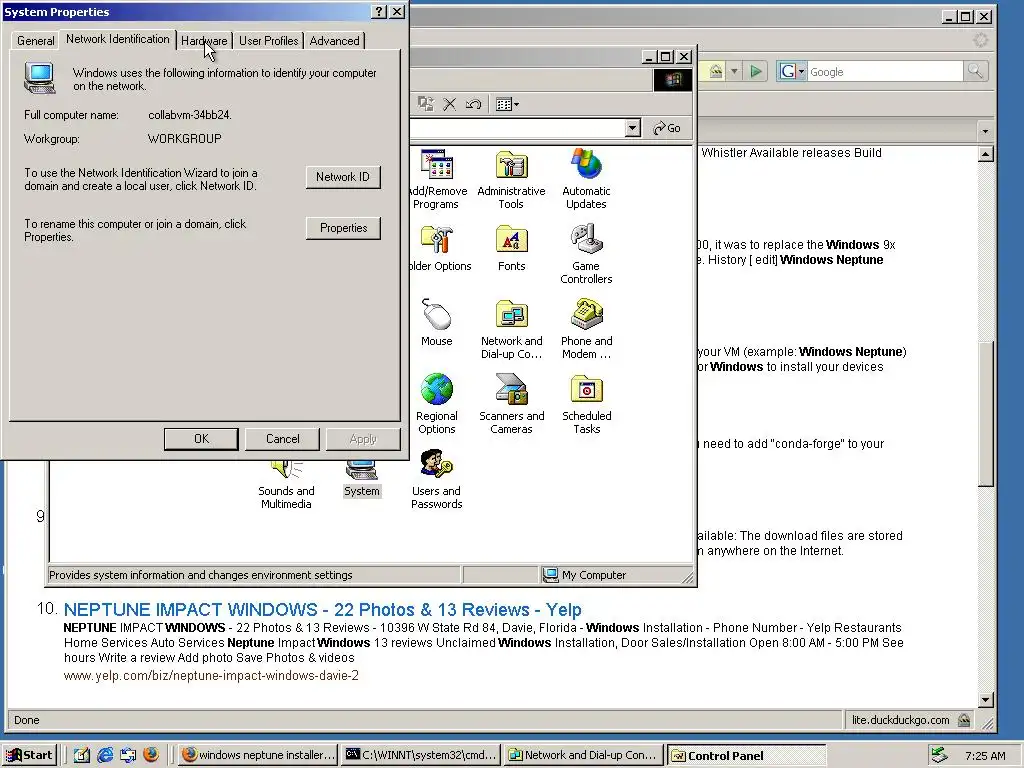Click the www.yelp.com/biz/neptune-impact-windows-davie-2 URL text
Image resolution: width=1024 pixels, height=768 pixels.
(x=211, y=675)
